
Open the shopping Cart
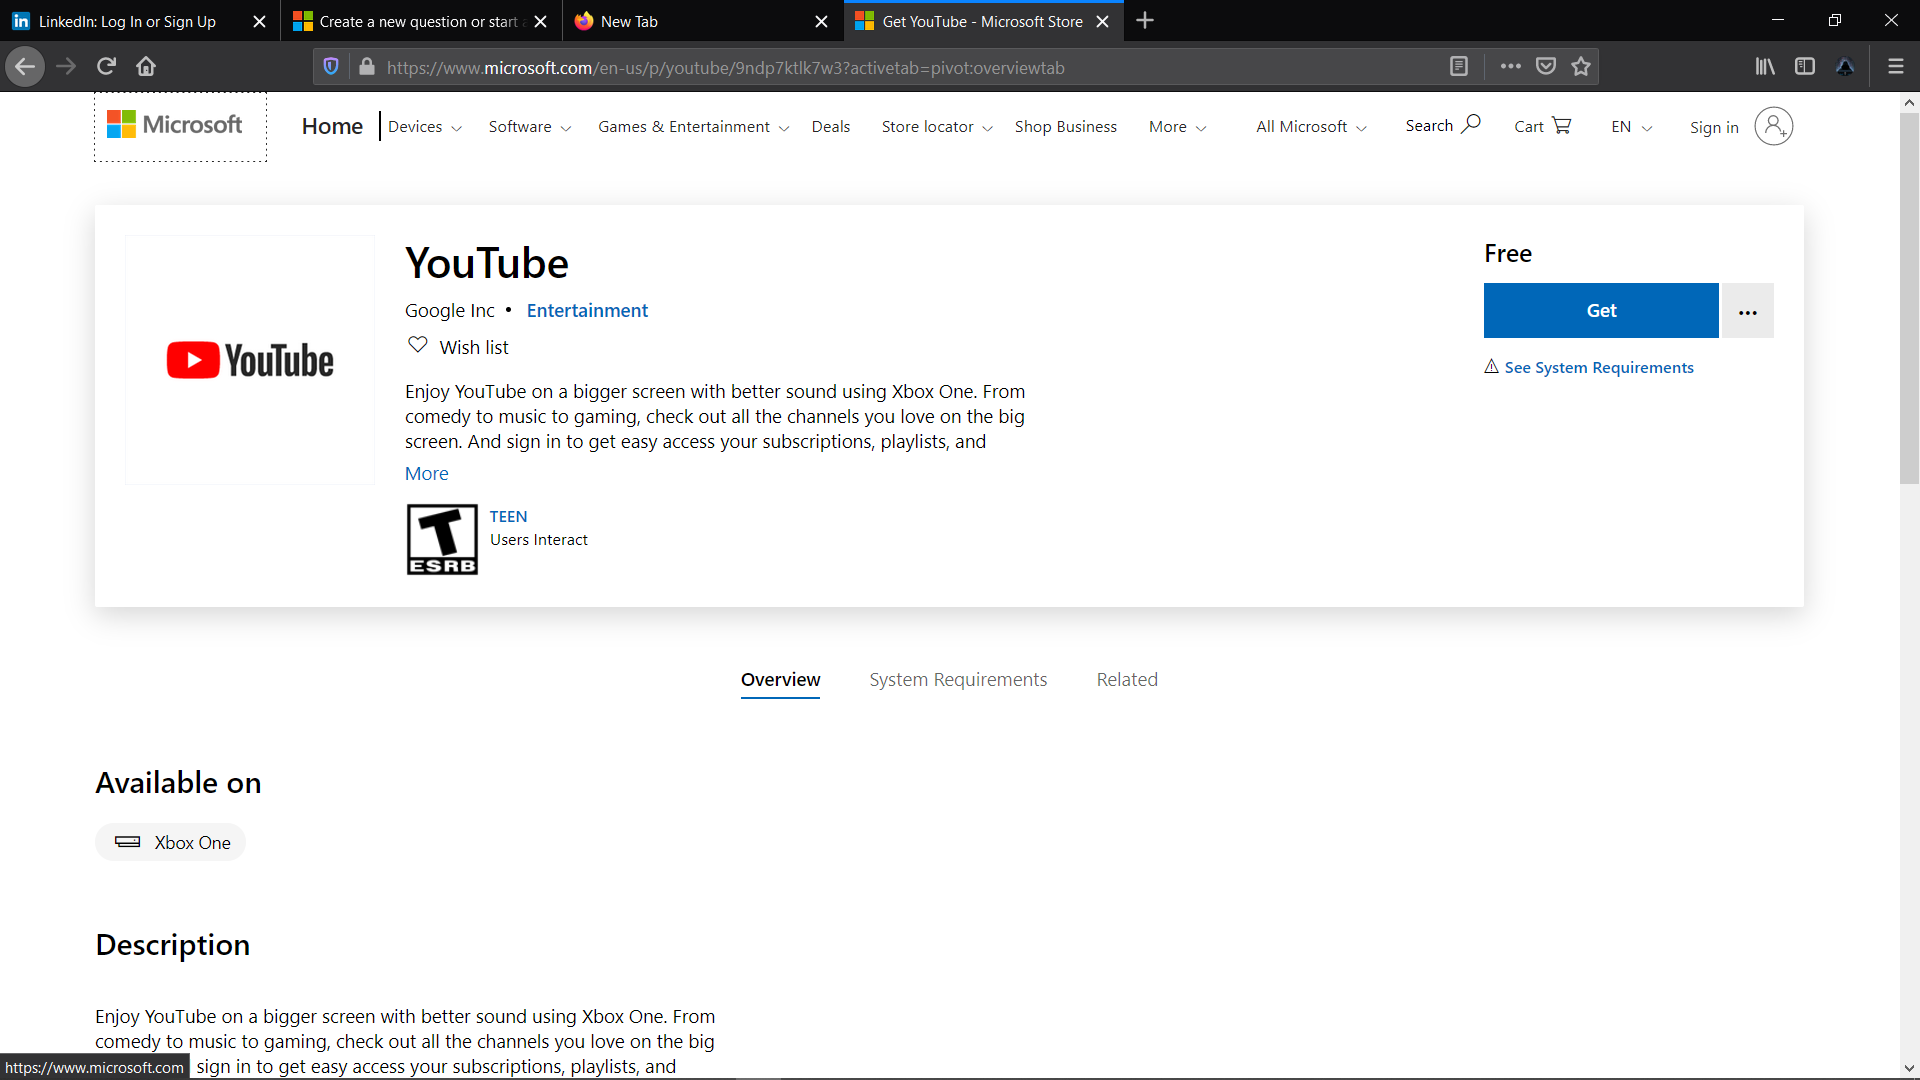(x=1543, y=126)
